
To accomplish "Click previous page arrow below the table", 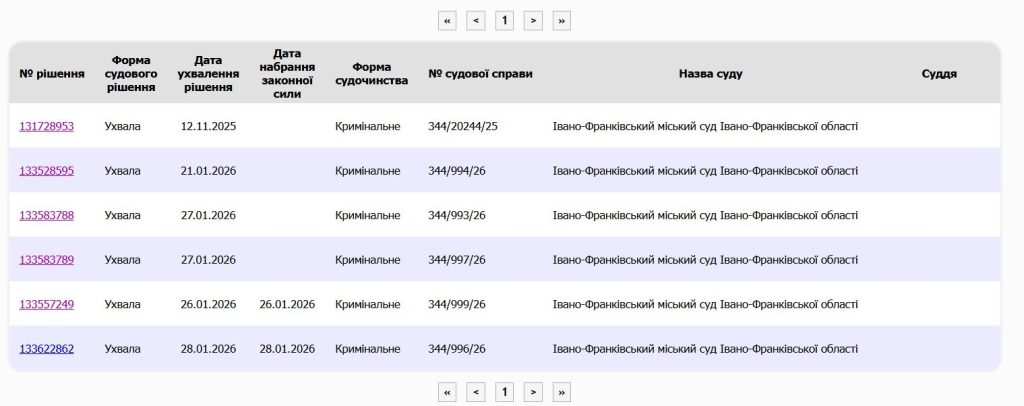I will tap(476, 392).
